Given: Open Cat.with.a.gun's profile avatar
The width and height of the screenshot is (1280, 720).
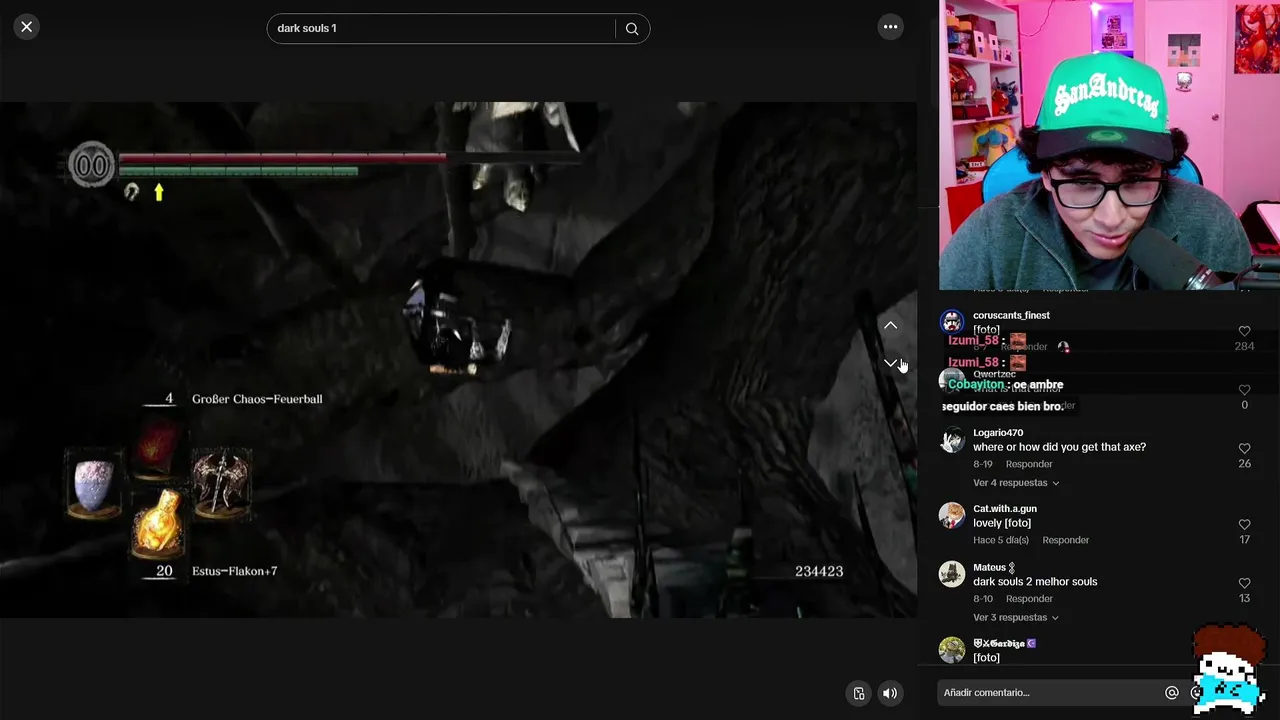Looking at the screenshot, I should coord(952,515).
